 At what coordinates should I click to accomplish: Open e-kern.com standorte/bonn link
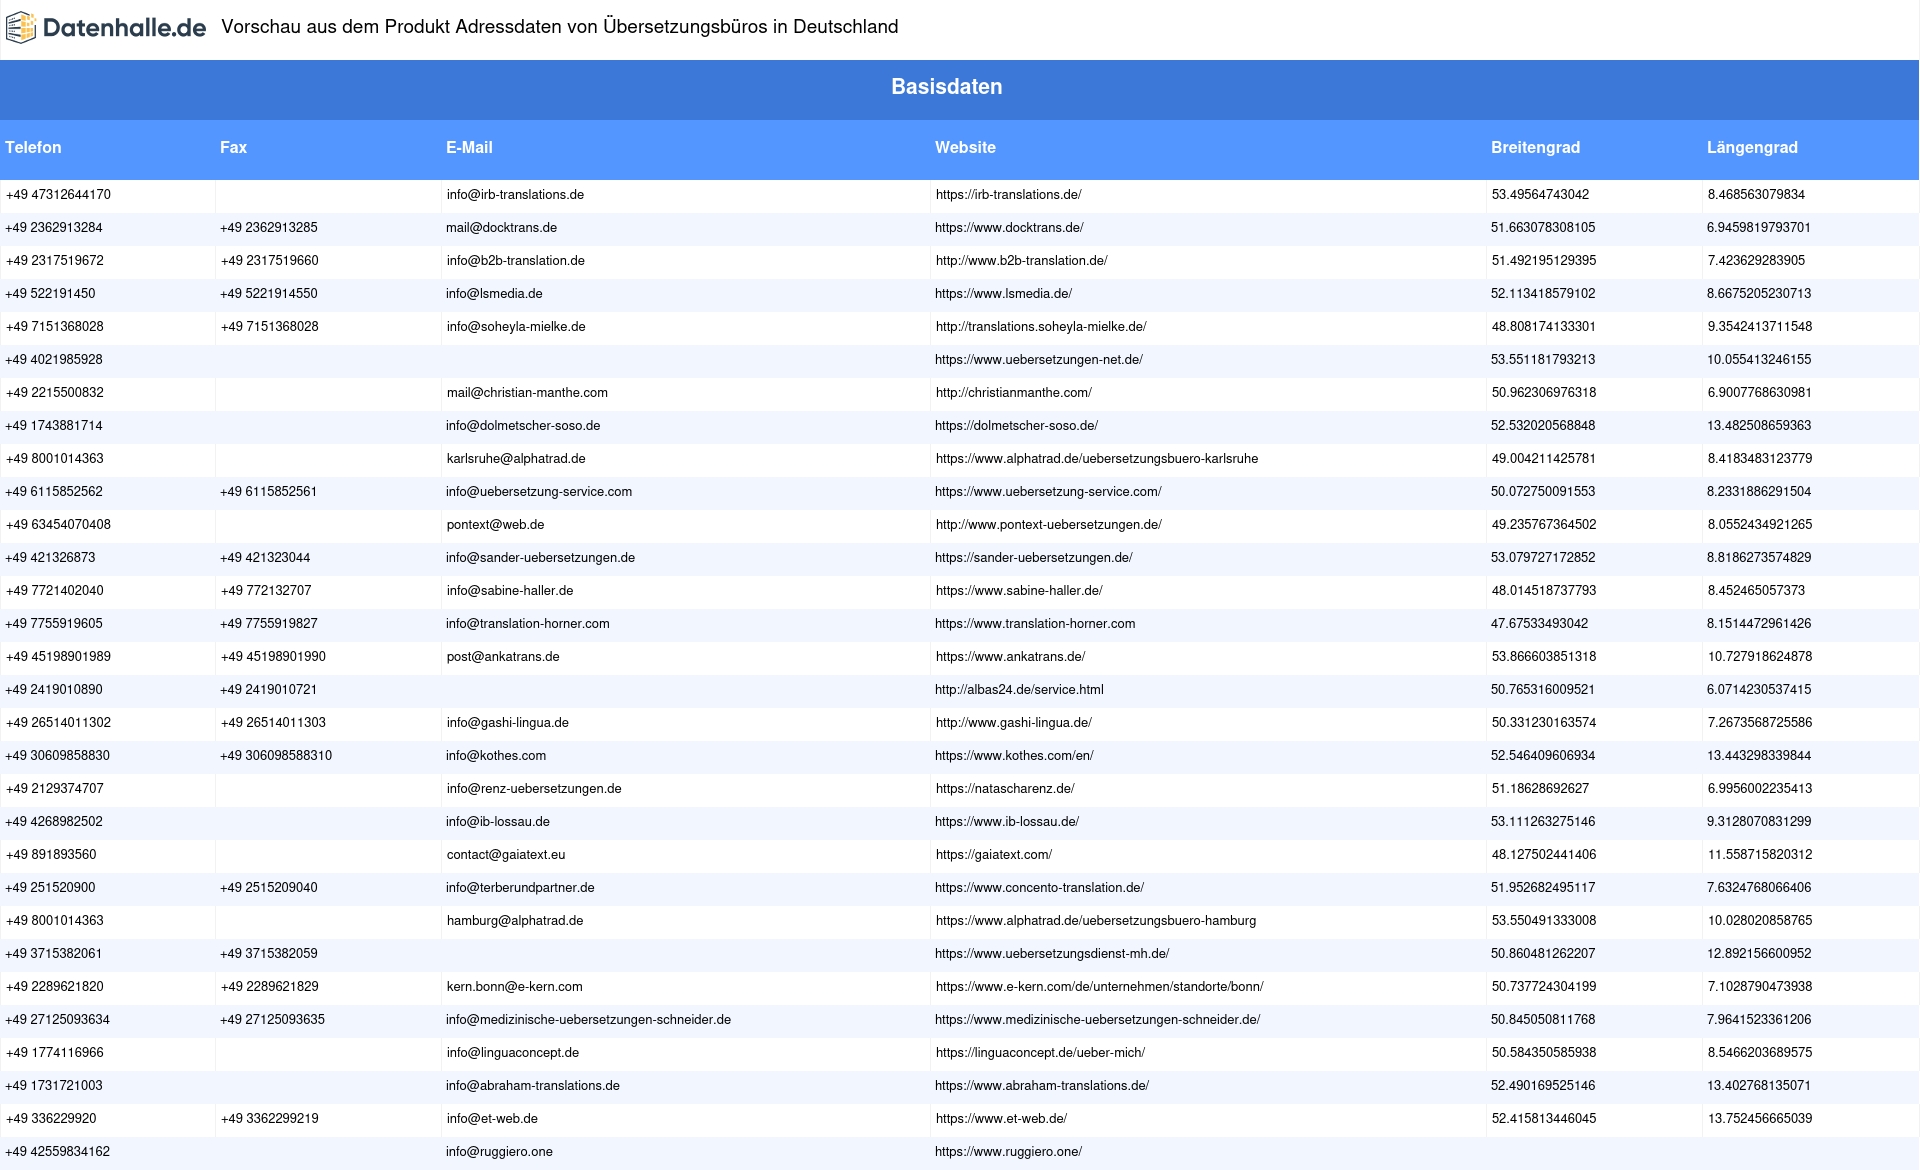click(1100, 987)
